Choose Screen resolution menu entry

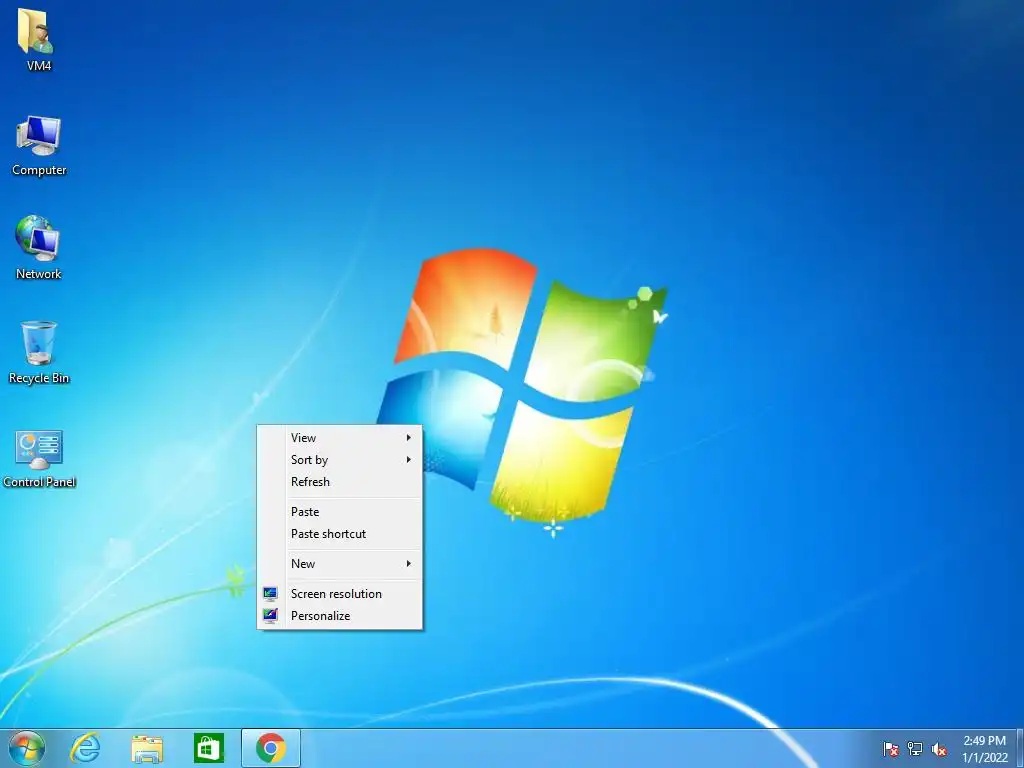pyautogui.click(x=340, y=594)
